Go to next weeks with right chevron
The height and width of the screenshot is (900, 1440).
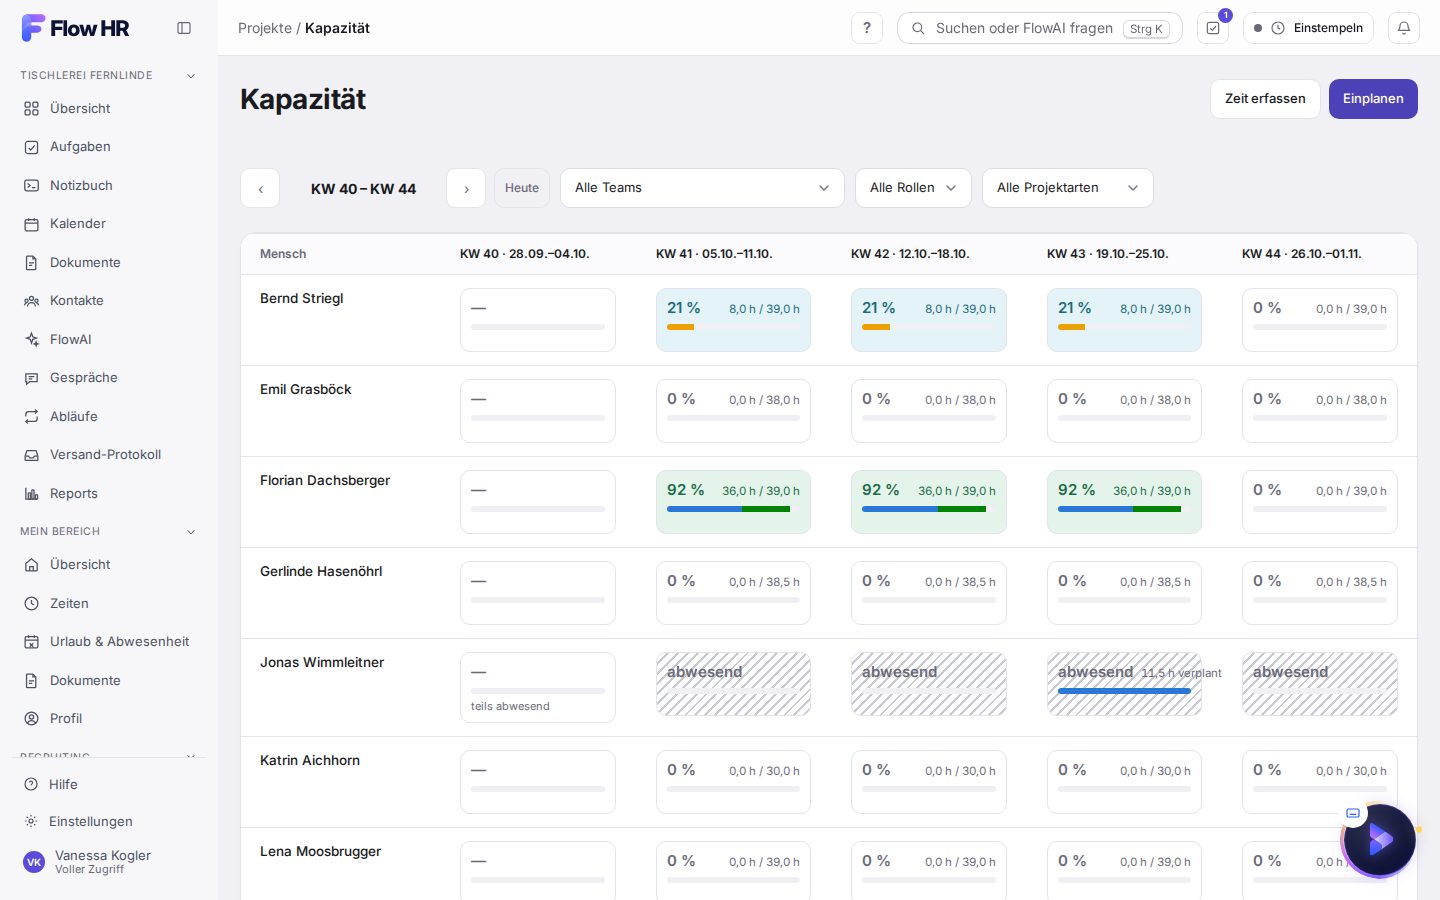pos(466,188)
